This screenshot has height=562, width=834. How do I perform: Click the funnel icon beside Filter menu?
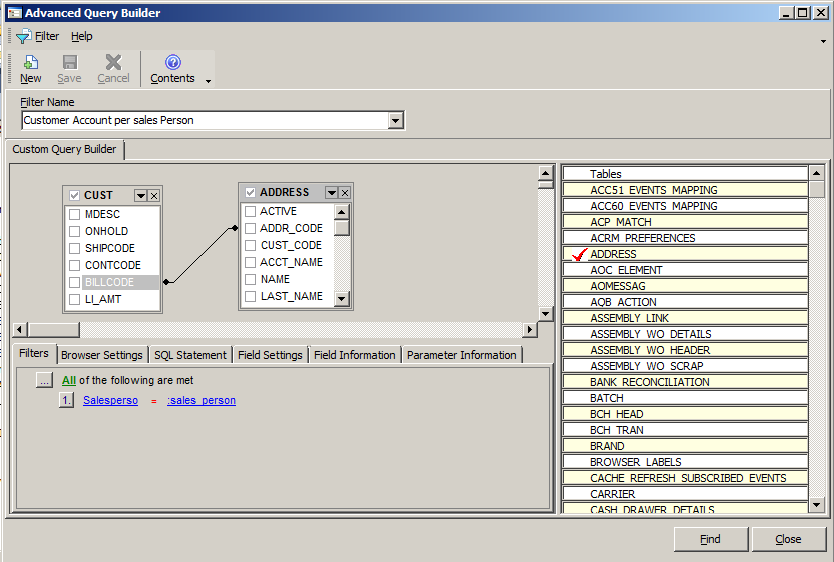(23, 36)
